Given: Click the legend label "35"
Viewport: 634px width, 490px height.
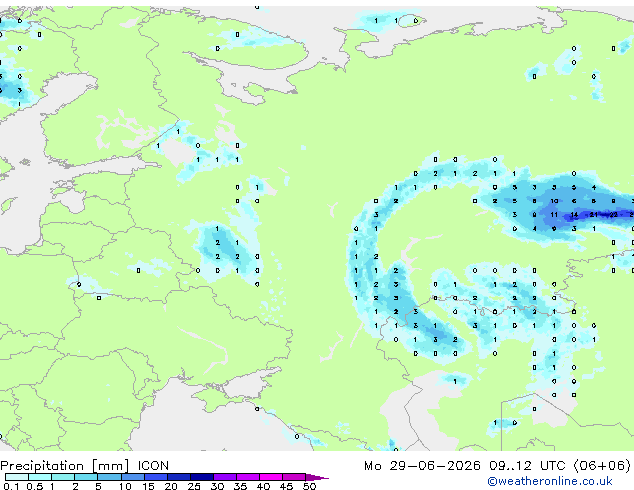Looking at the screenshot, I should click(240, 486).
